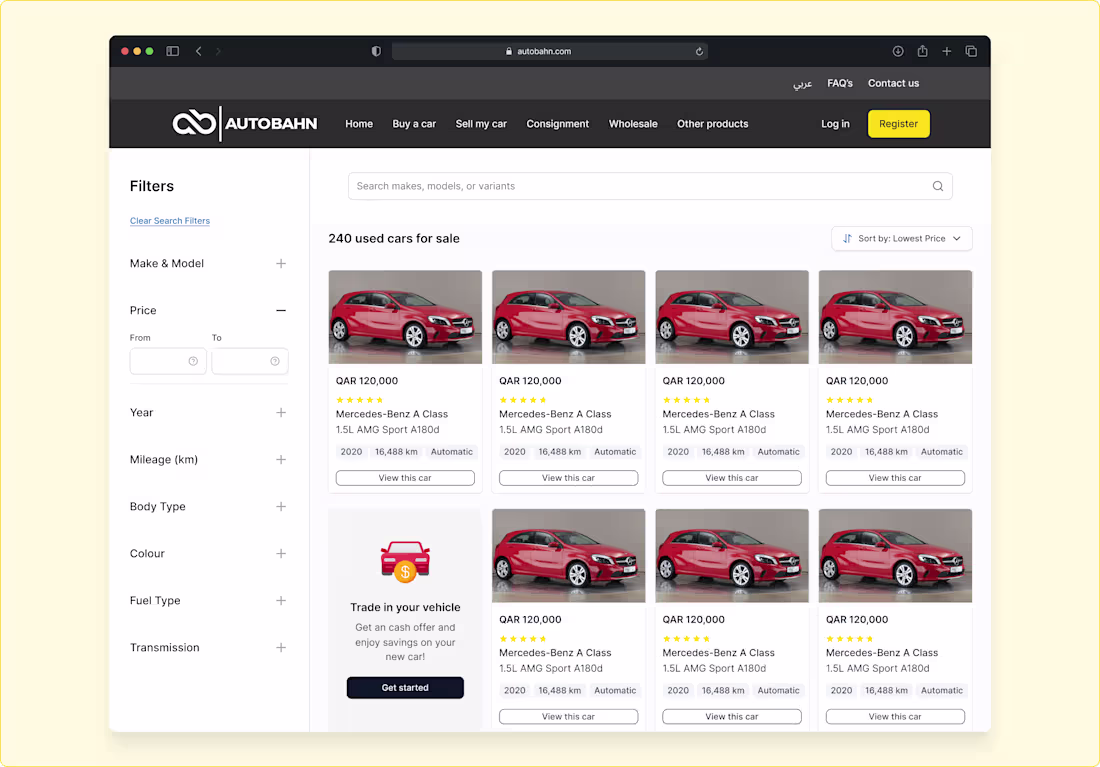Click the Autobahn logo in the navigation bar
This screenshot has height=767, width=1100.
tap(244, 123)
